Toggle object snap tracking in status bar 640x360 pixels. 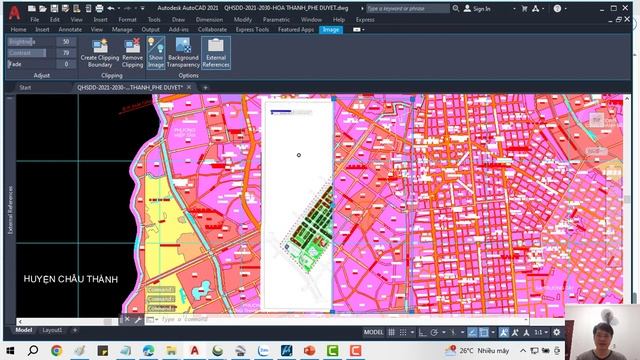(x=472, y=332)
